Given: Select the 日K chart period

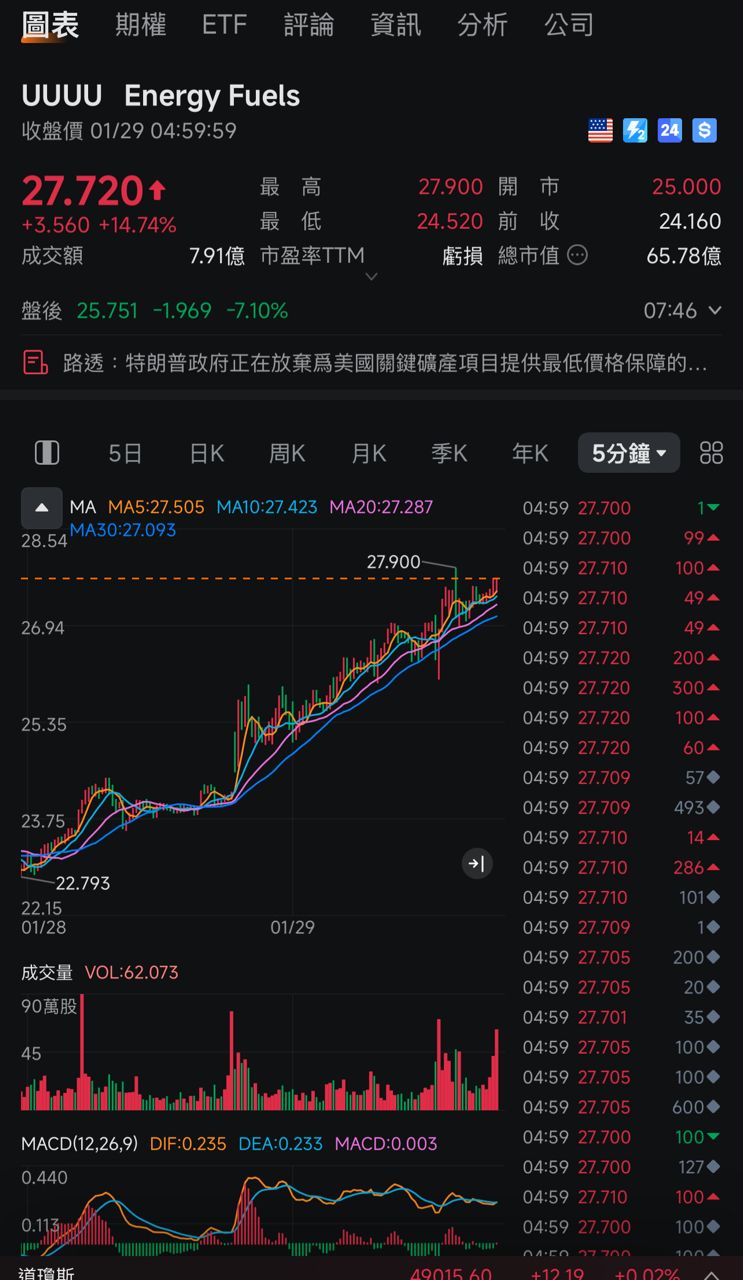Looking at the screenshot, I should pyautogui.click(x=206, y=453).
